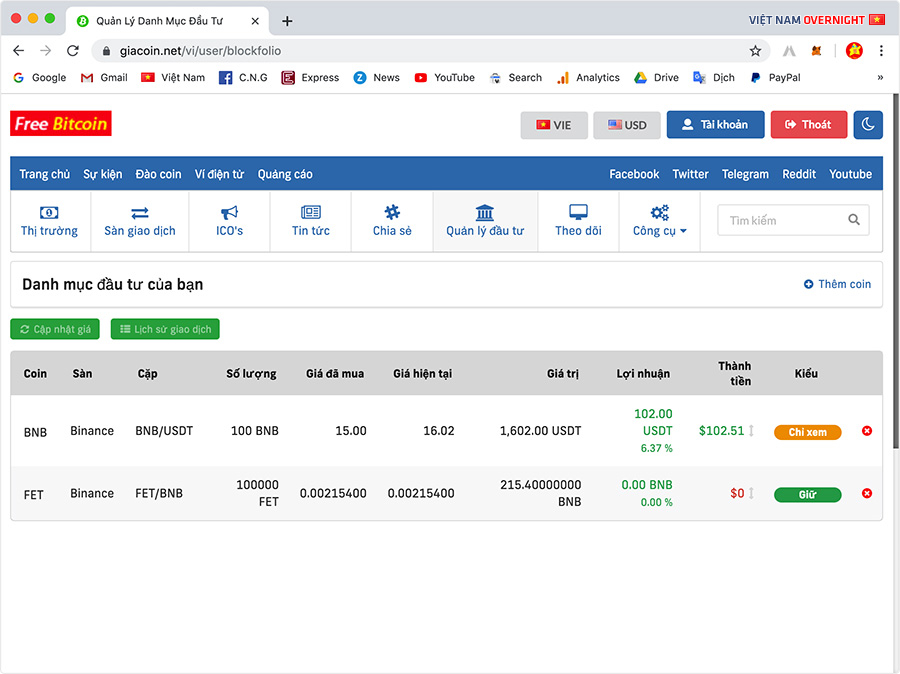Toggle dark mode moon icon
Screen dimensions: 900x674
tap(868, 125)
